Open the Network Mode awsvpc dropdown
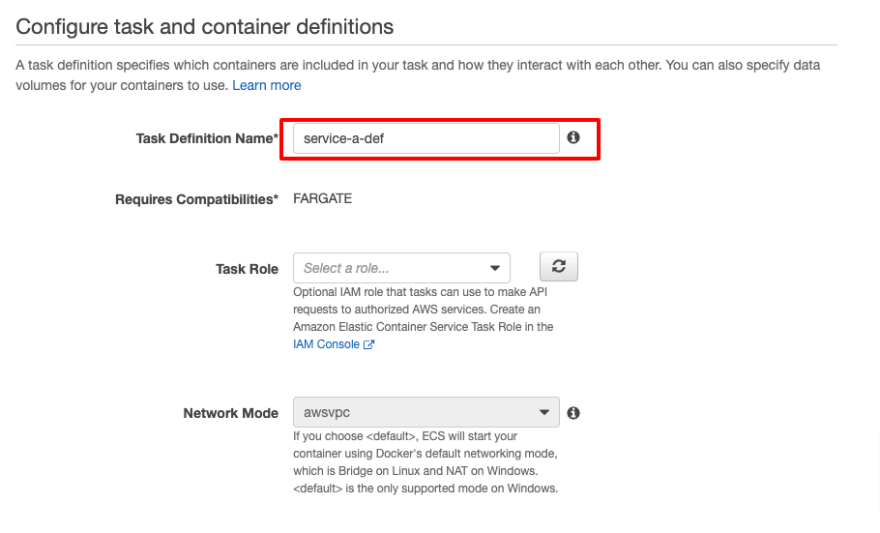 tap(426, 412)
